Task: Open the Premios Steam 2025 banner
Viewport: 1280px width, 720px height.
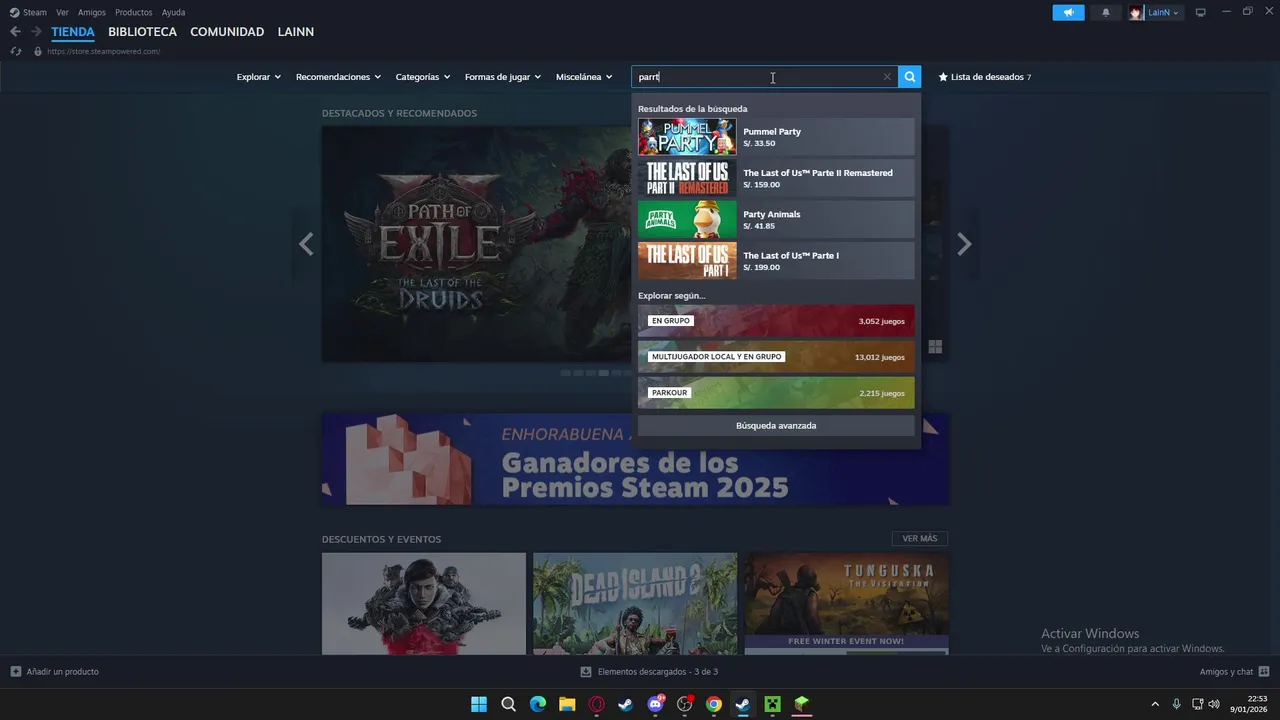Action: 636,459
